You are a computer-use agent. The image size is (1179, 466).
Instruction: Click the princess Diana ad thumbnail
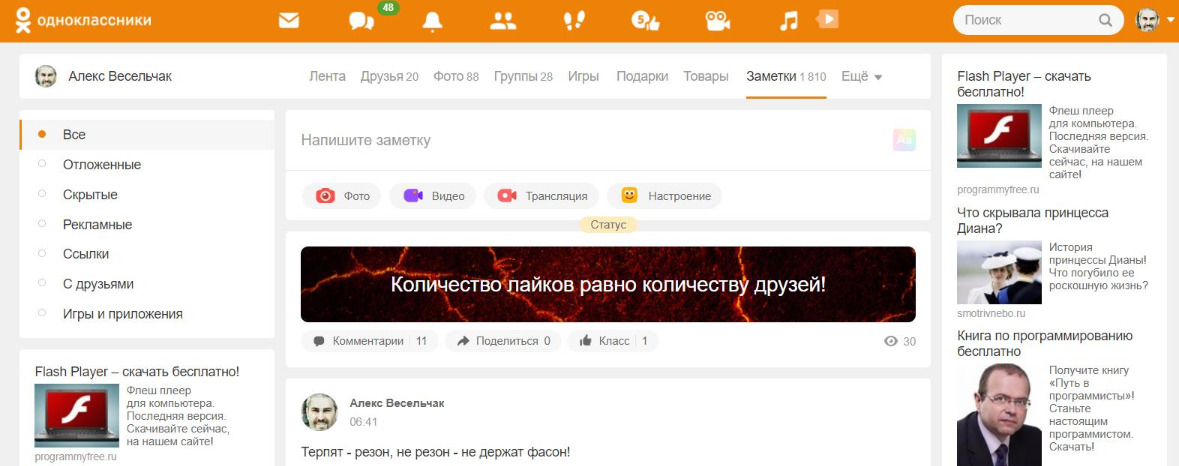coord(999,272)
